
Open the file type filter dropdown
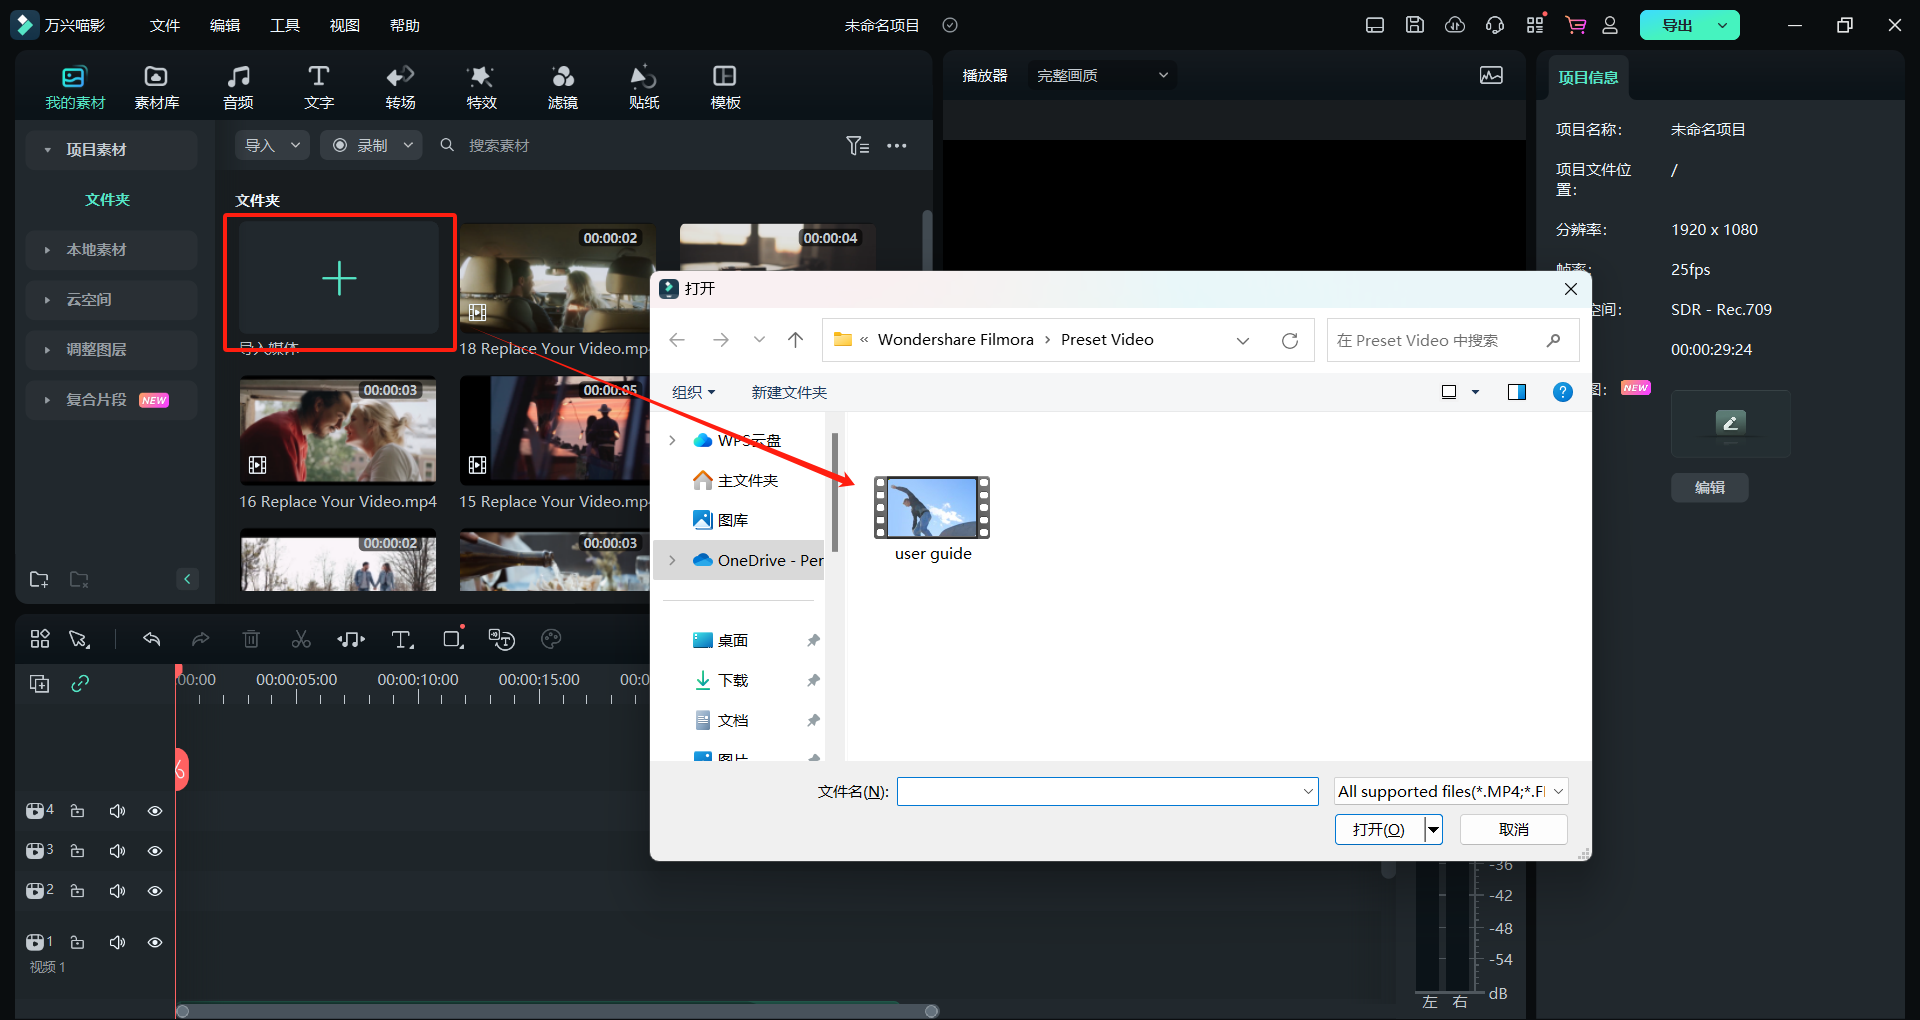(x=1451, y=791)
